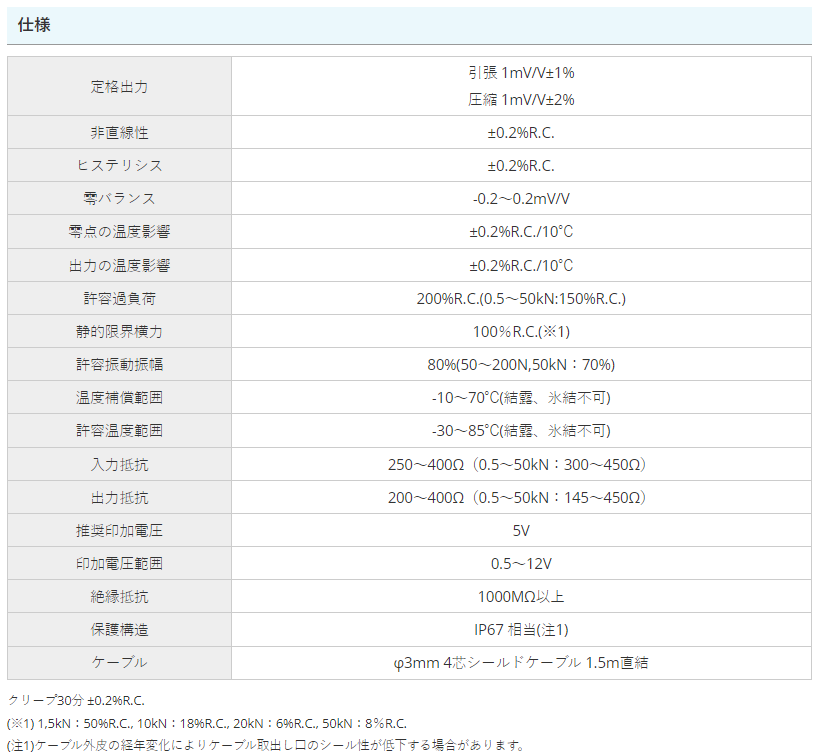817x754 pixels.
Task: Click the 0.5〜12V value
Action: 521,564
